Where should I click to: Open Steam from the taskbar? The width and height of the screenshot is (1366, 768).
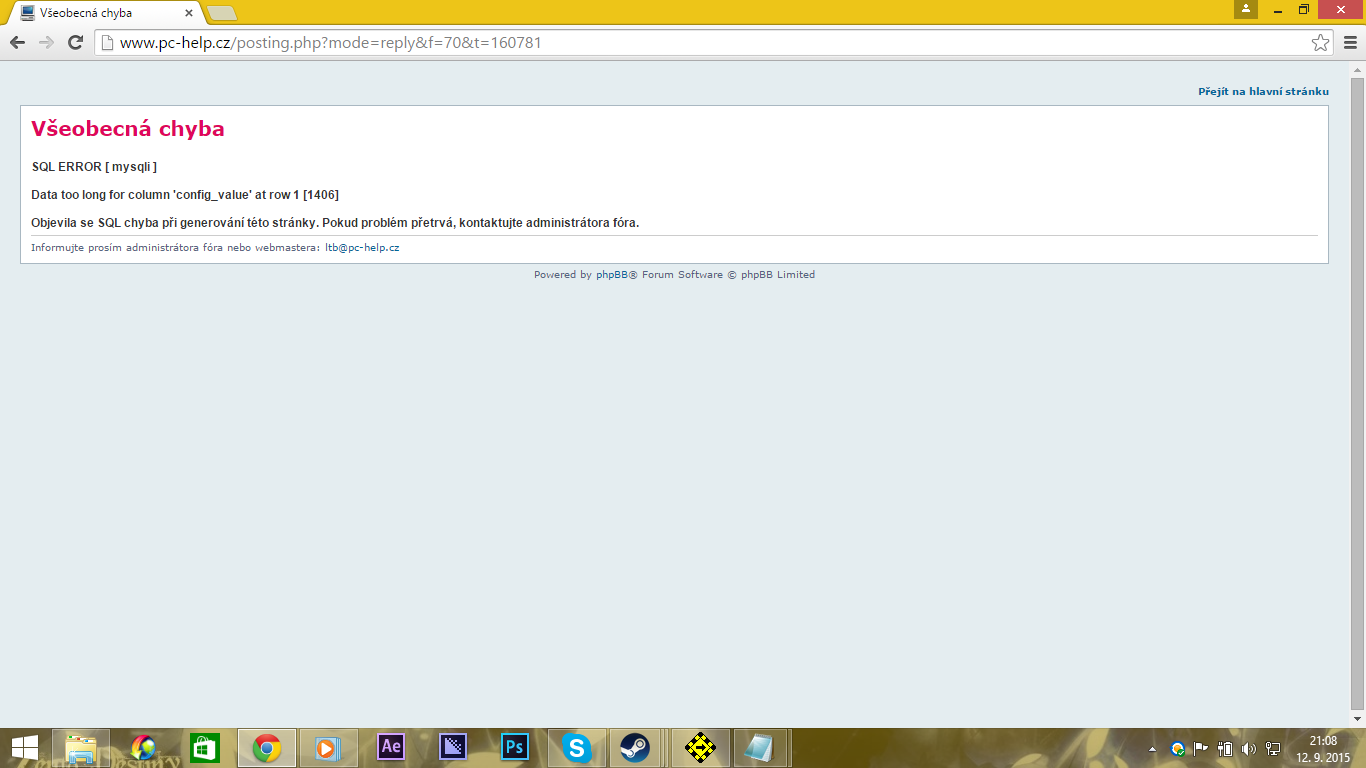(x=634, y=748)
